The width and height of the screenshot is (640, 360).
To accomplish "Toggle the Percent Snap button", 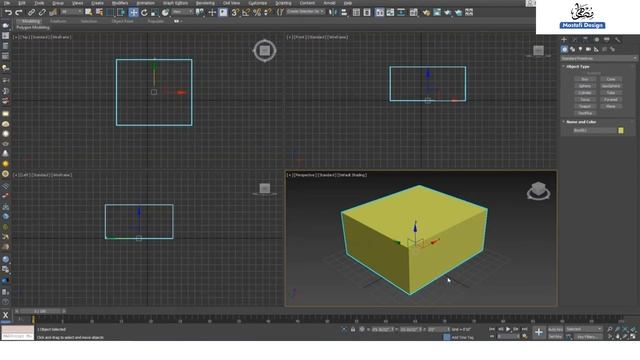I will pyautogui.click(x=257, y=13).
